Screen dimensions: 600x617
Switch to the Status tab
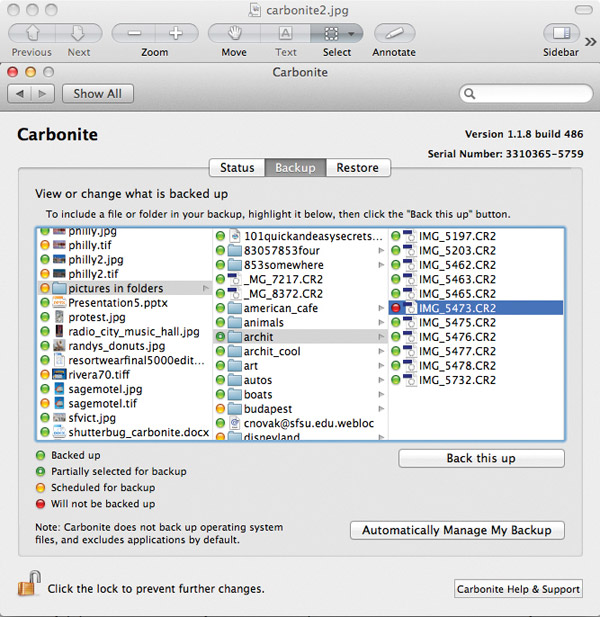point(237,168)
